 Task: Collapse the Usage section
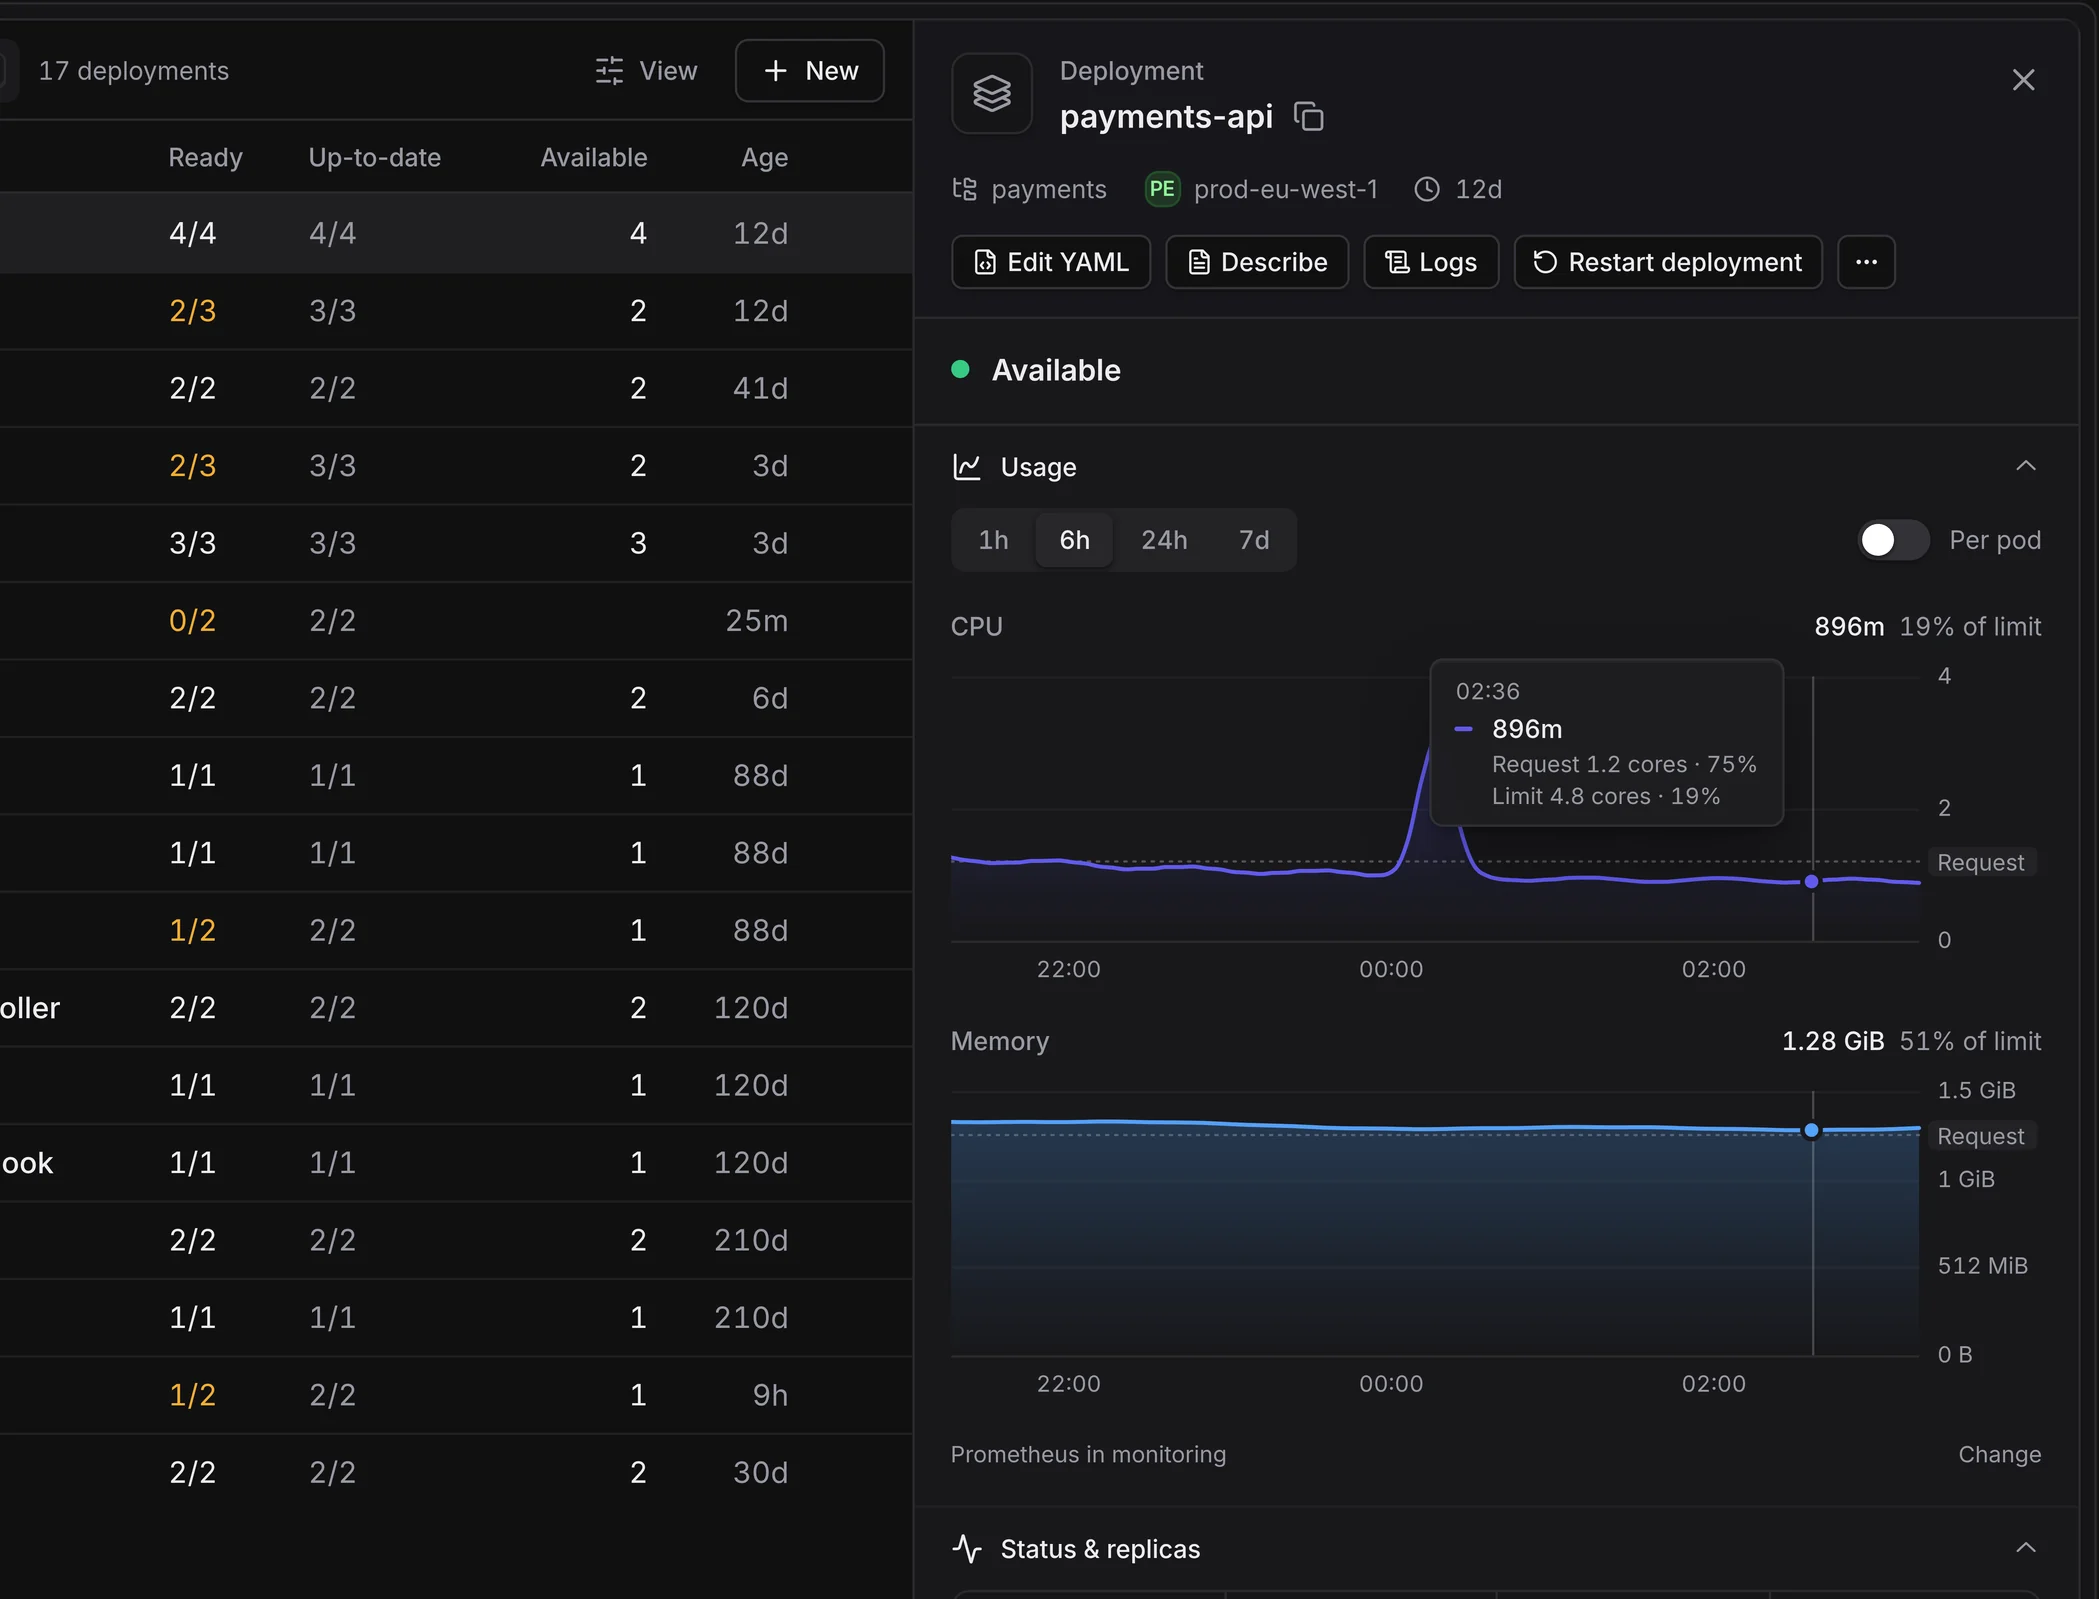(x=2025, y=466)
